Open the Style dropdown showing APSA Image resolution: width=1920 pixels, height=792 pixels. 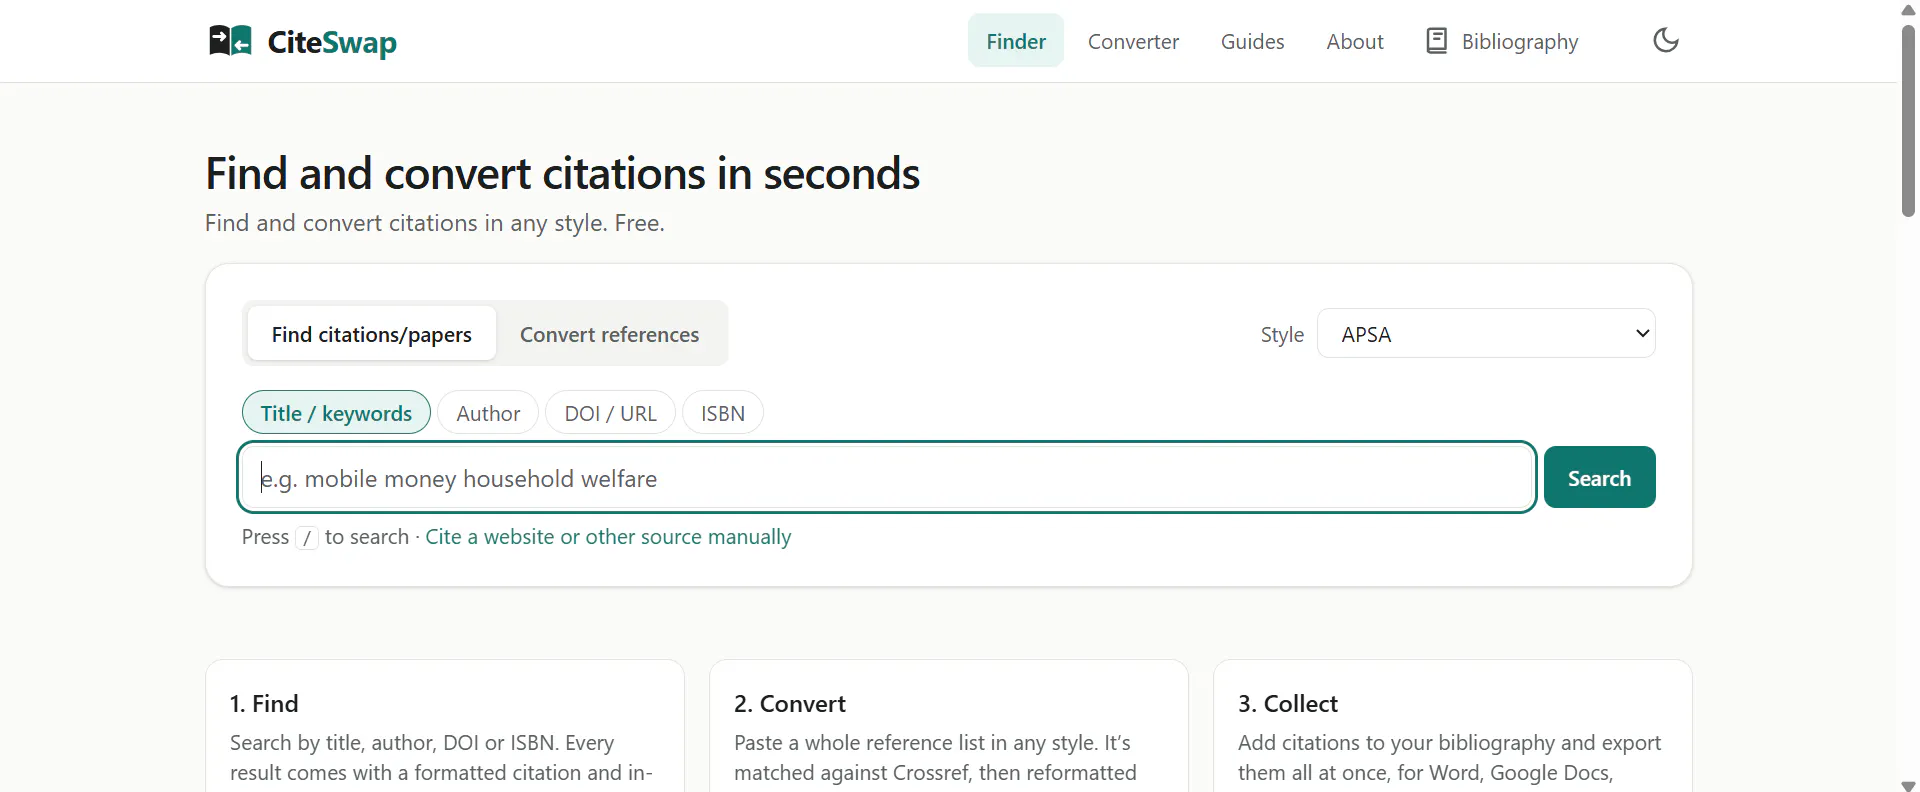[1486, 334]
